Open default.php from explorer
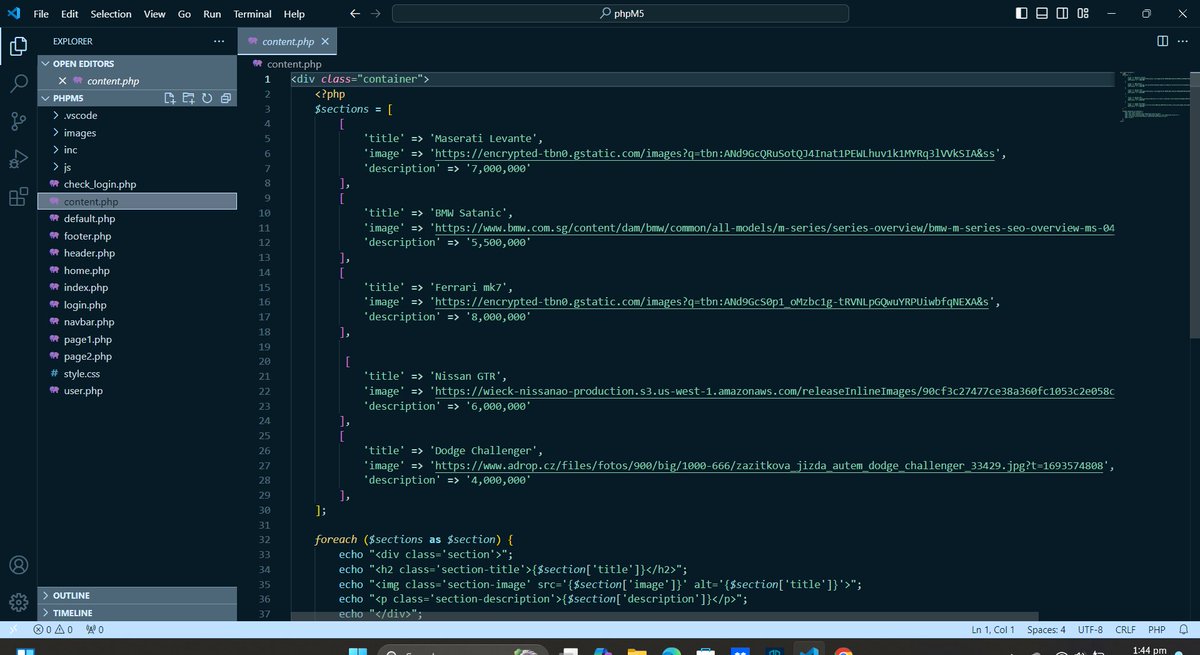 pyautogui.click(x=137, y=219)
